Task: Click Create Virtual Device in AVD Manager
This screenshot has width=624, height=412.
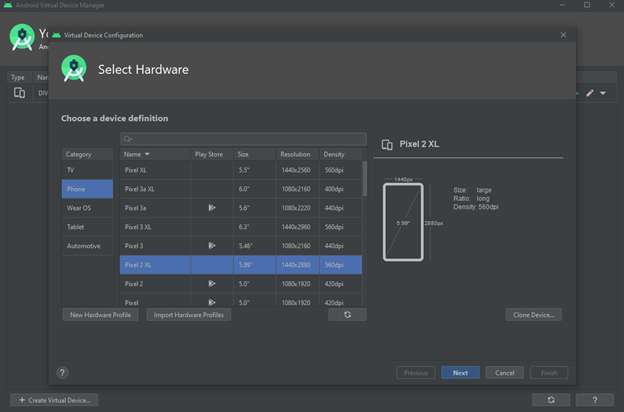Action: pos(55,400)
